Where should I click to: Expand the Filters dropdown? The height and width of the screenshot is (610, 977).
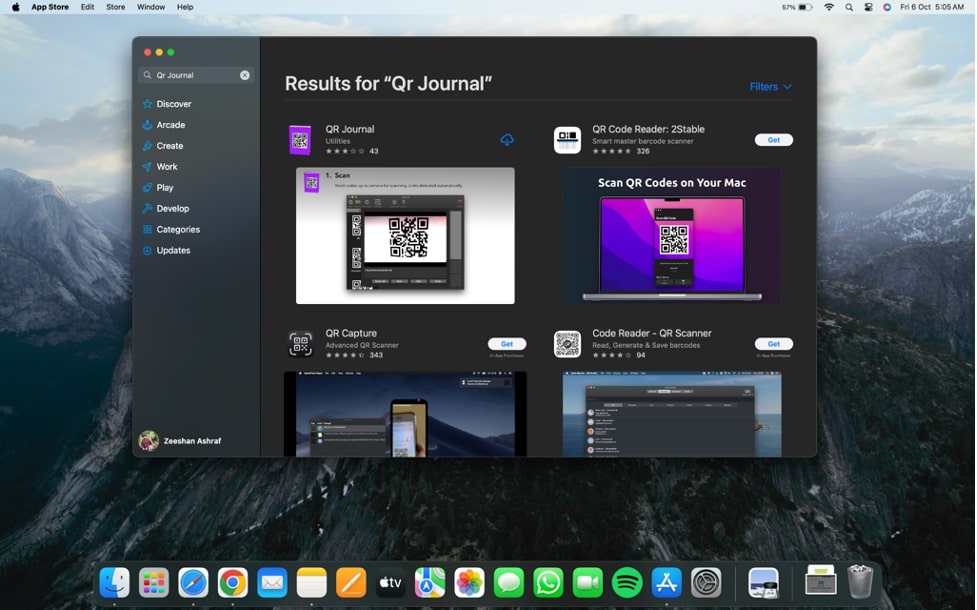click(770, 87)
